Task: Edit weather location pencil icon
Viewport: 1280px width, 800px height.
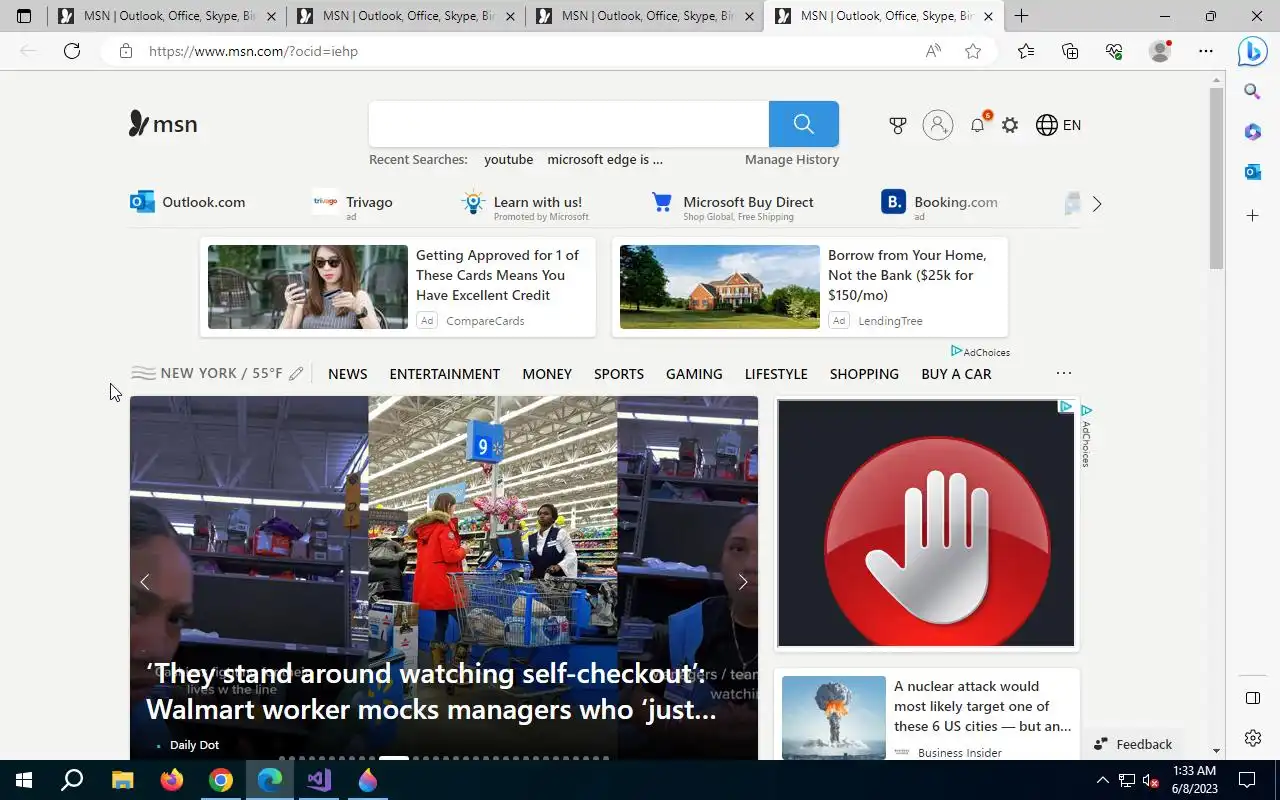Action: tap(296, 374)
